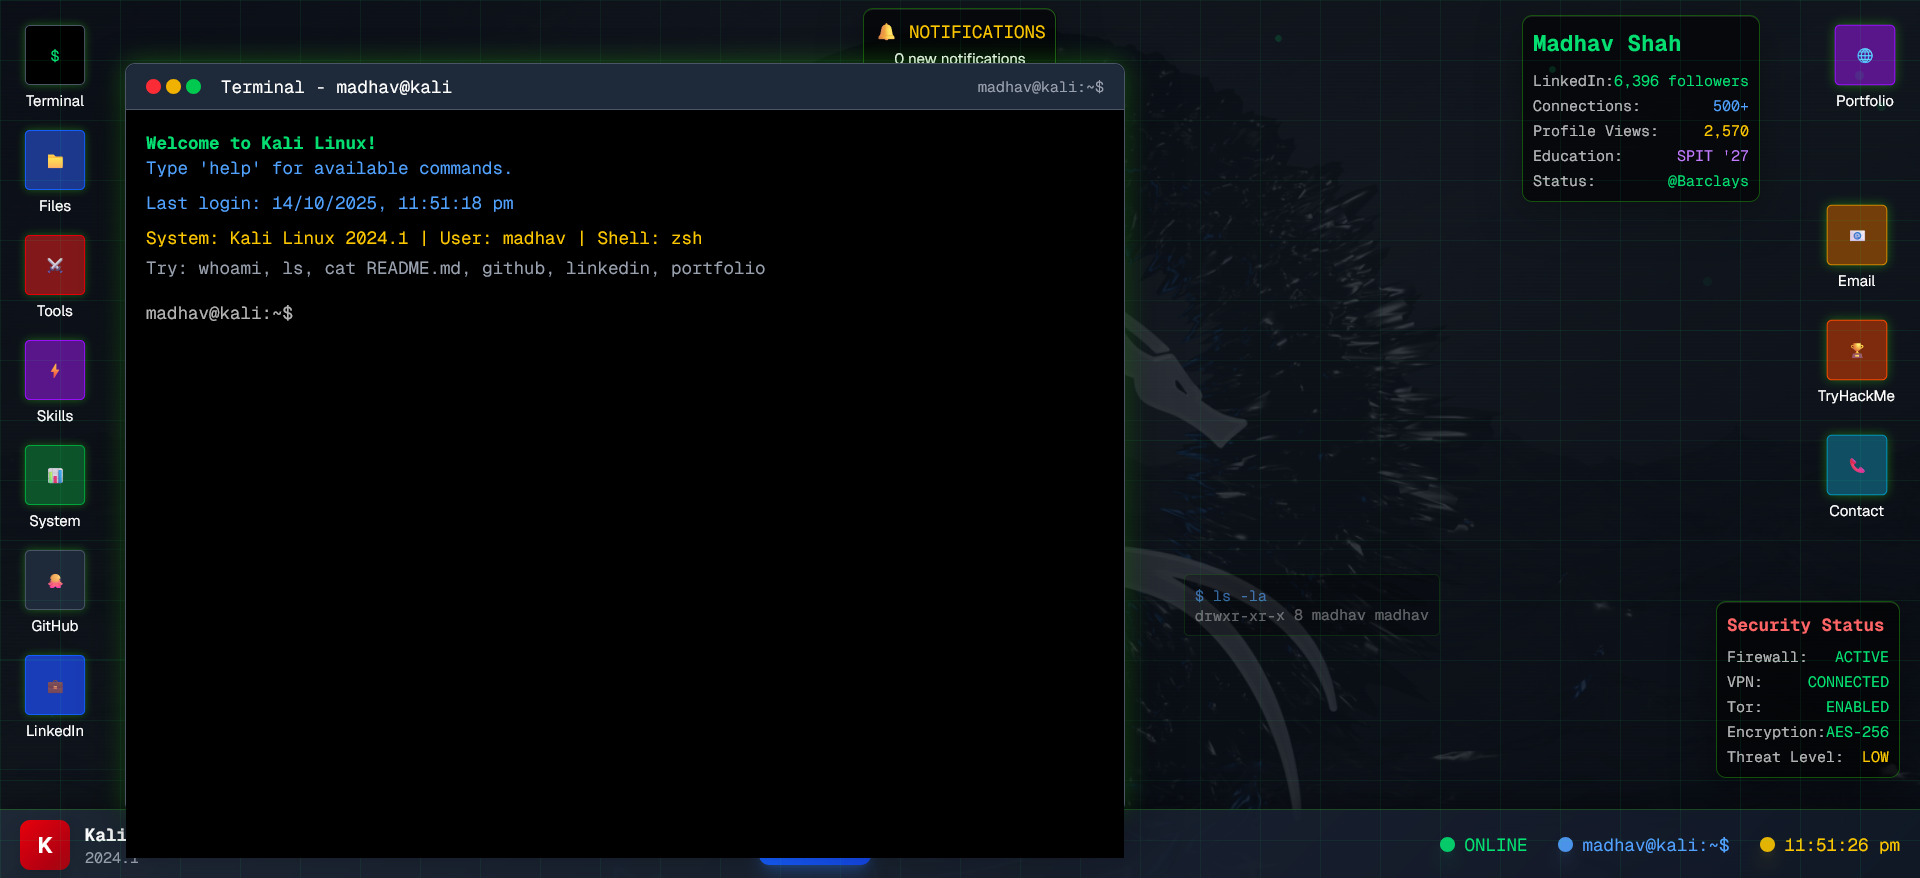The width and height of the screenshot is (1920, 878).
Task: Open the Terminal desktop icon
Action: [x=55, y=66]
